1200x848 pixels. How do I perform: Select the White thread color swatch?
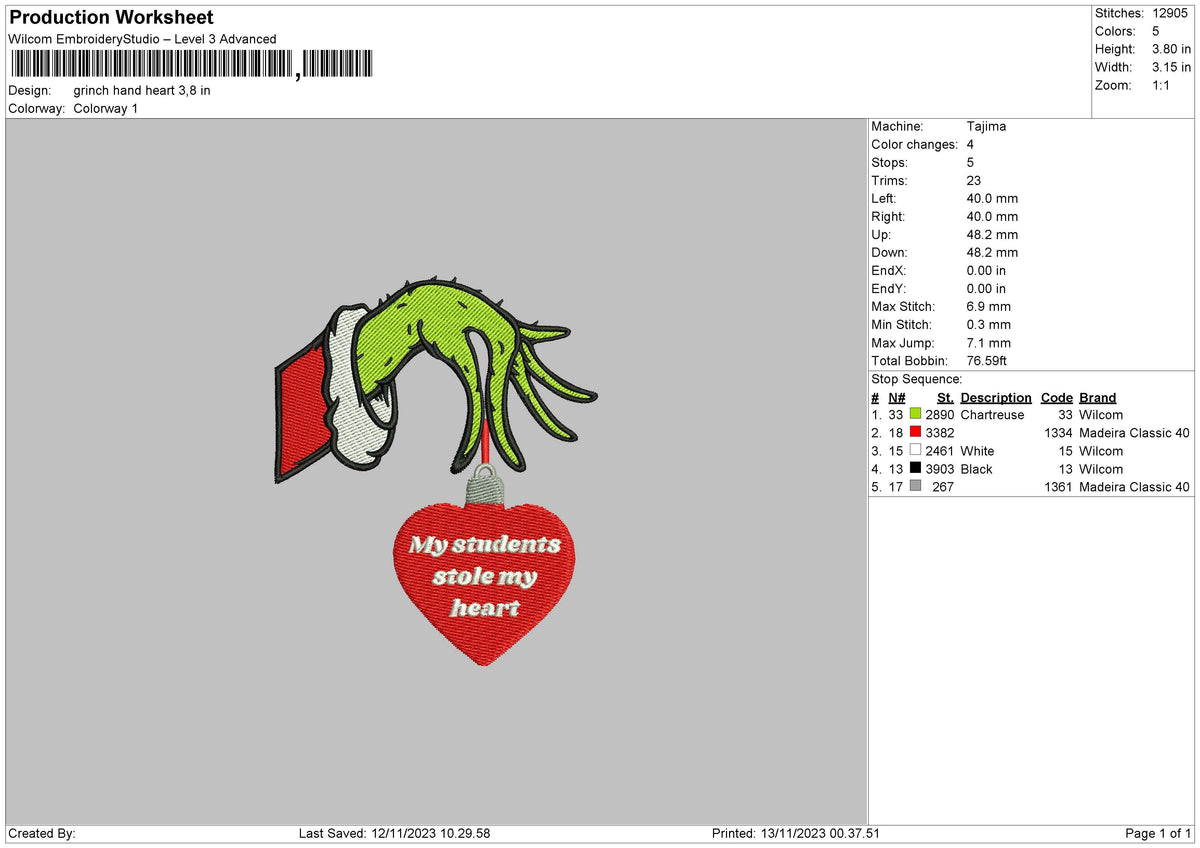(x=915, y=451)
